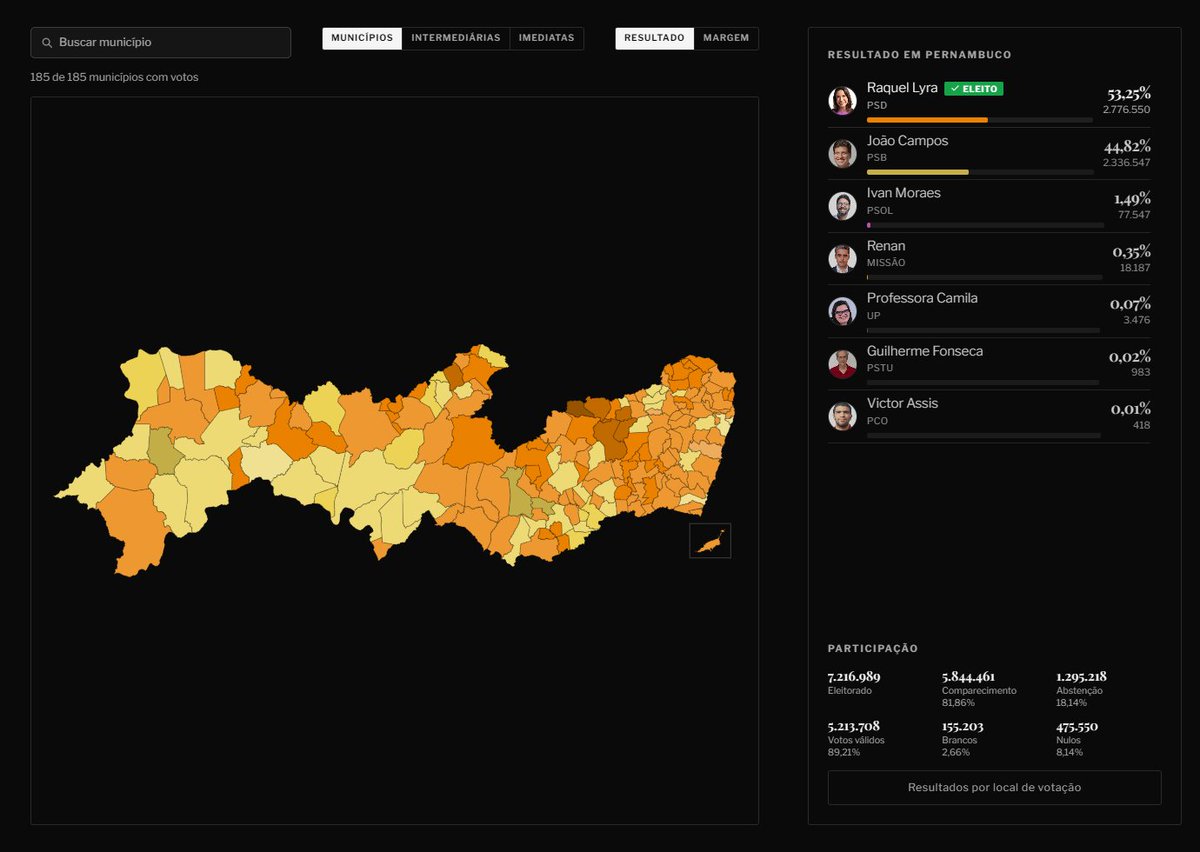Viewport: 1200px width, 852px height.
Task: Click the green ELEITO badge
Action: 974,88
